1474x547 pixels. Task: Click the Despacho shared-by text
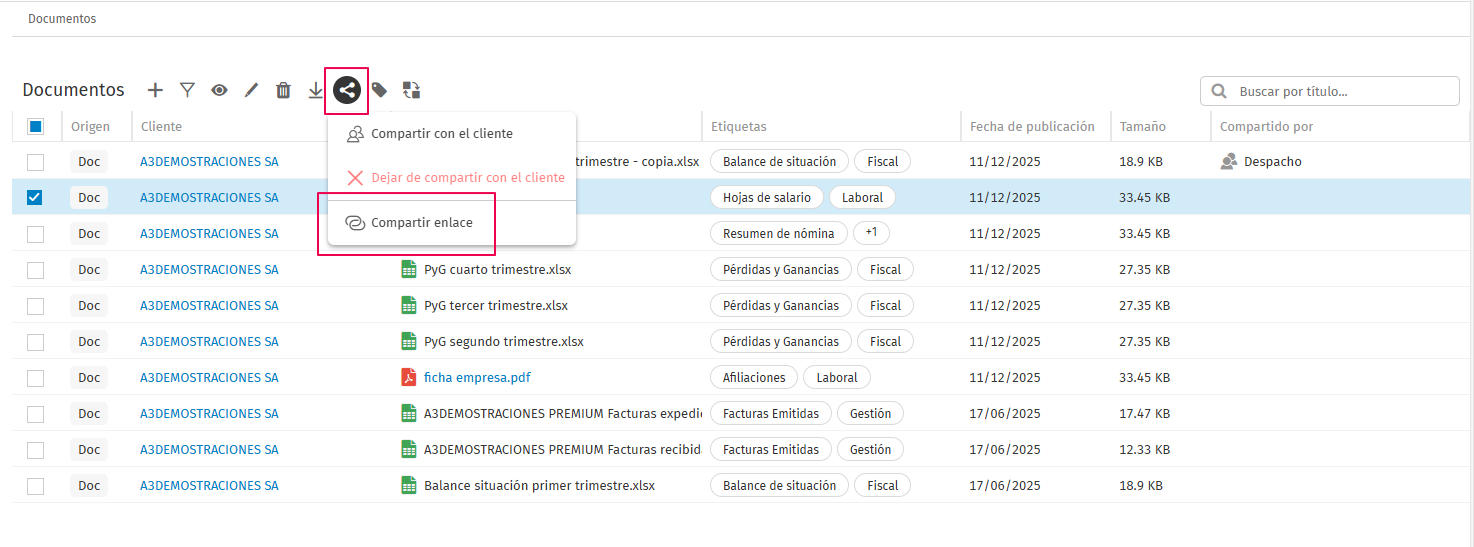[x=1273, y=161]
